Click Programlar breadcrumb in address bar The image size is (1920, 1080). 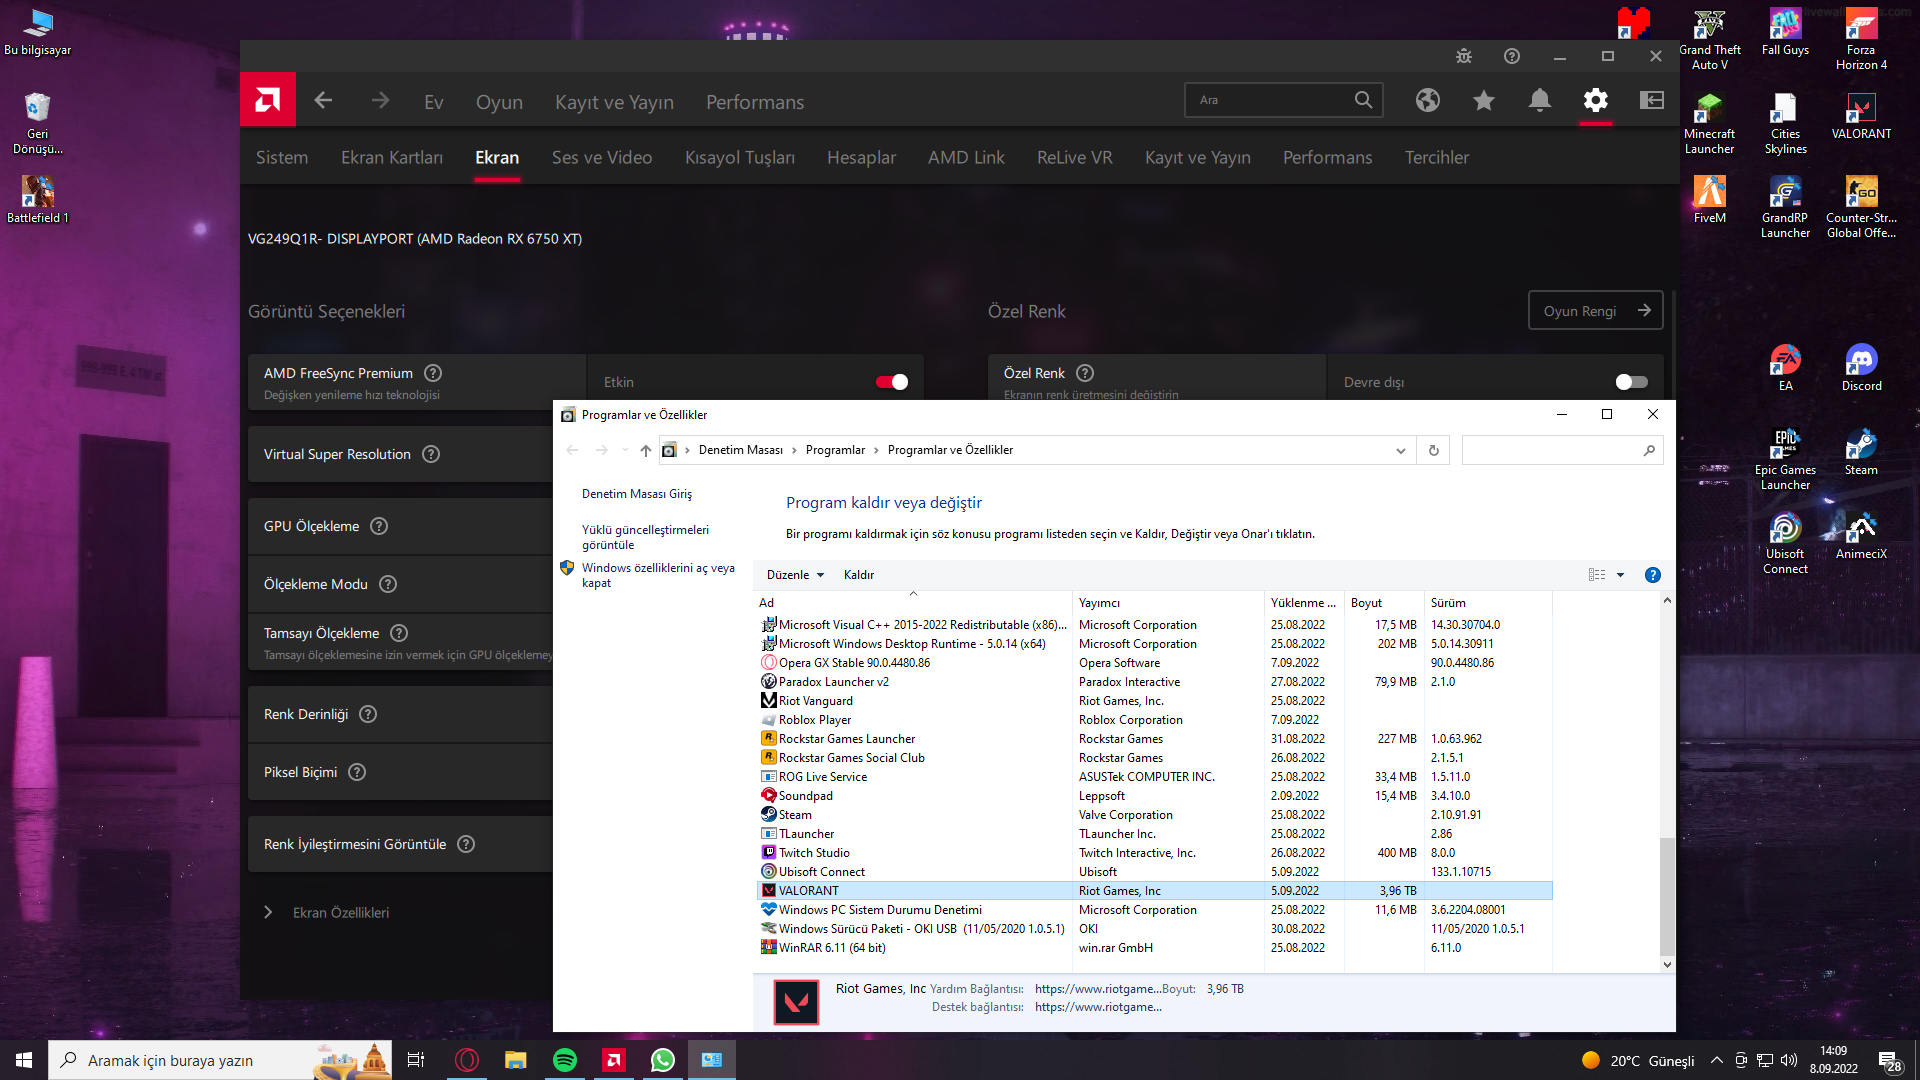tap(835, 450)
